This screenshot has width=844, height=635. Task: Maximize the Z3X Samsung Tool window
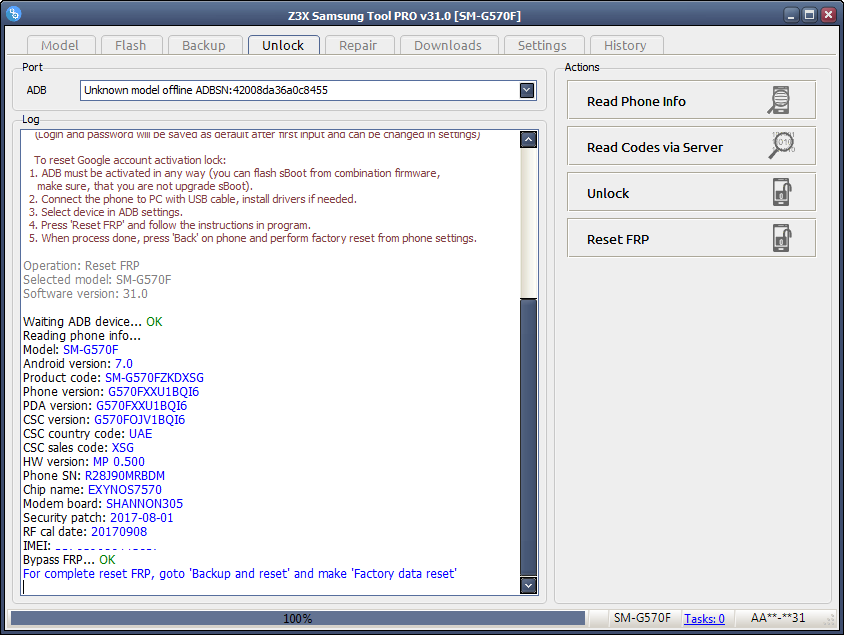(x=809, y=15)
